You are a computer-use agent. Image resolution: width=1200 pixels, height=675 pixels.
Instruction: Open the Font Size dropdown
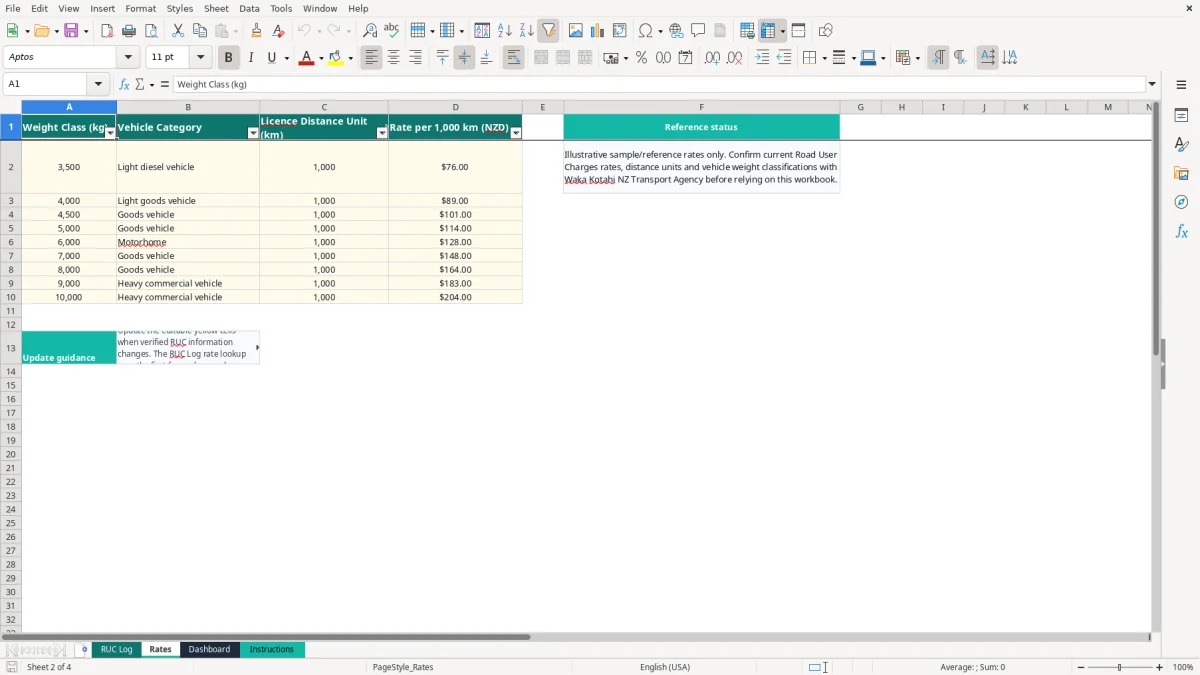pyautogui.click(x=200, y=58)
